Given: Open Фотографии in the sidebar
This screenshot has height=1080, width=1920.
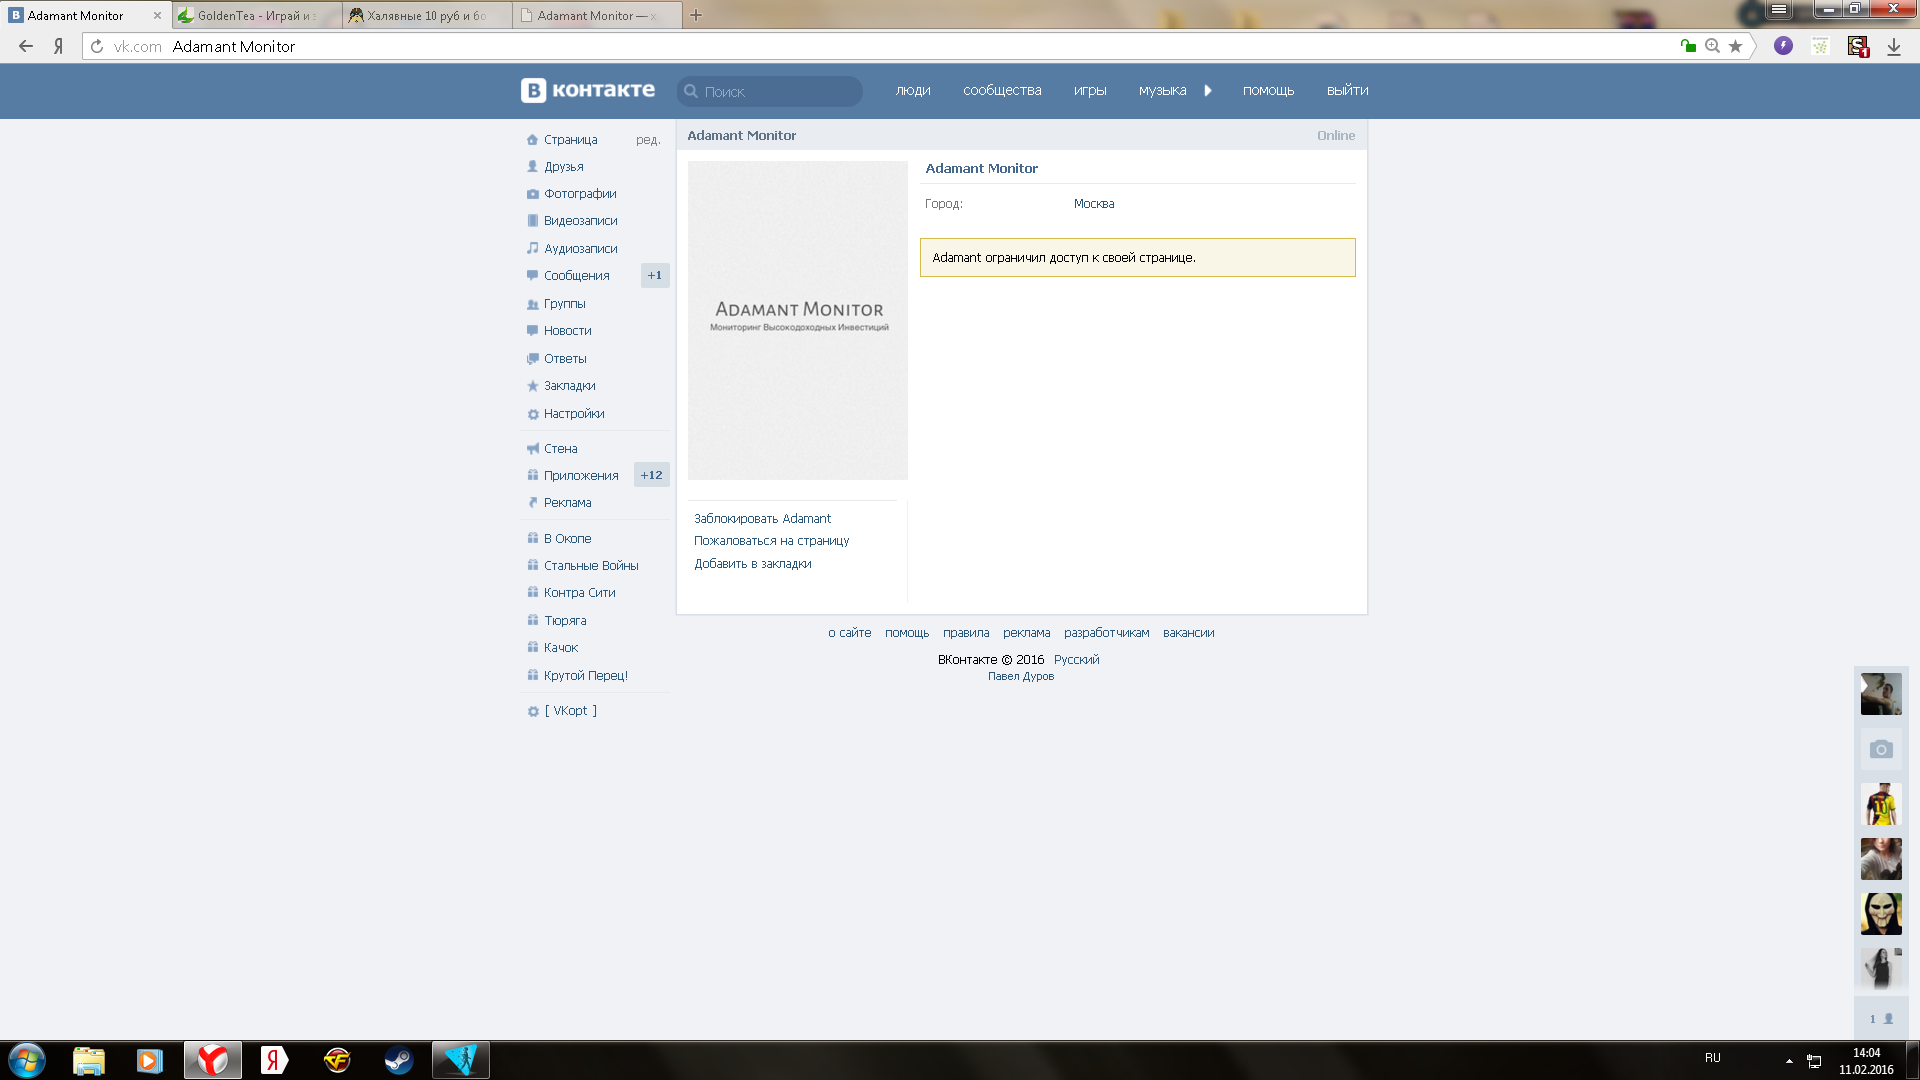Looking at the screenshot, I should [580, 194].
